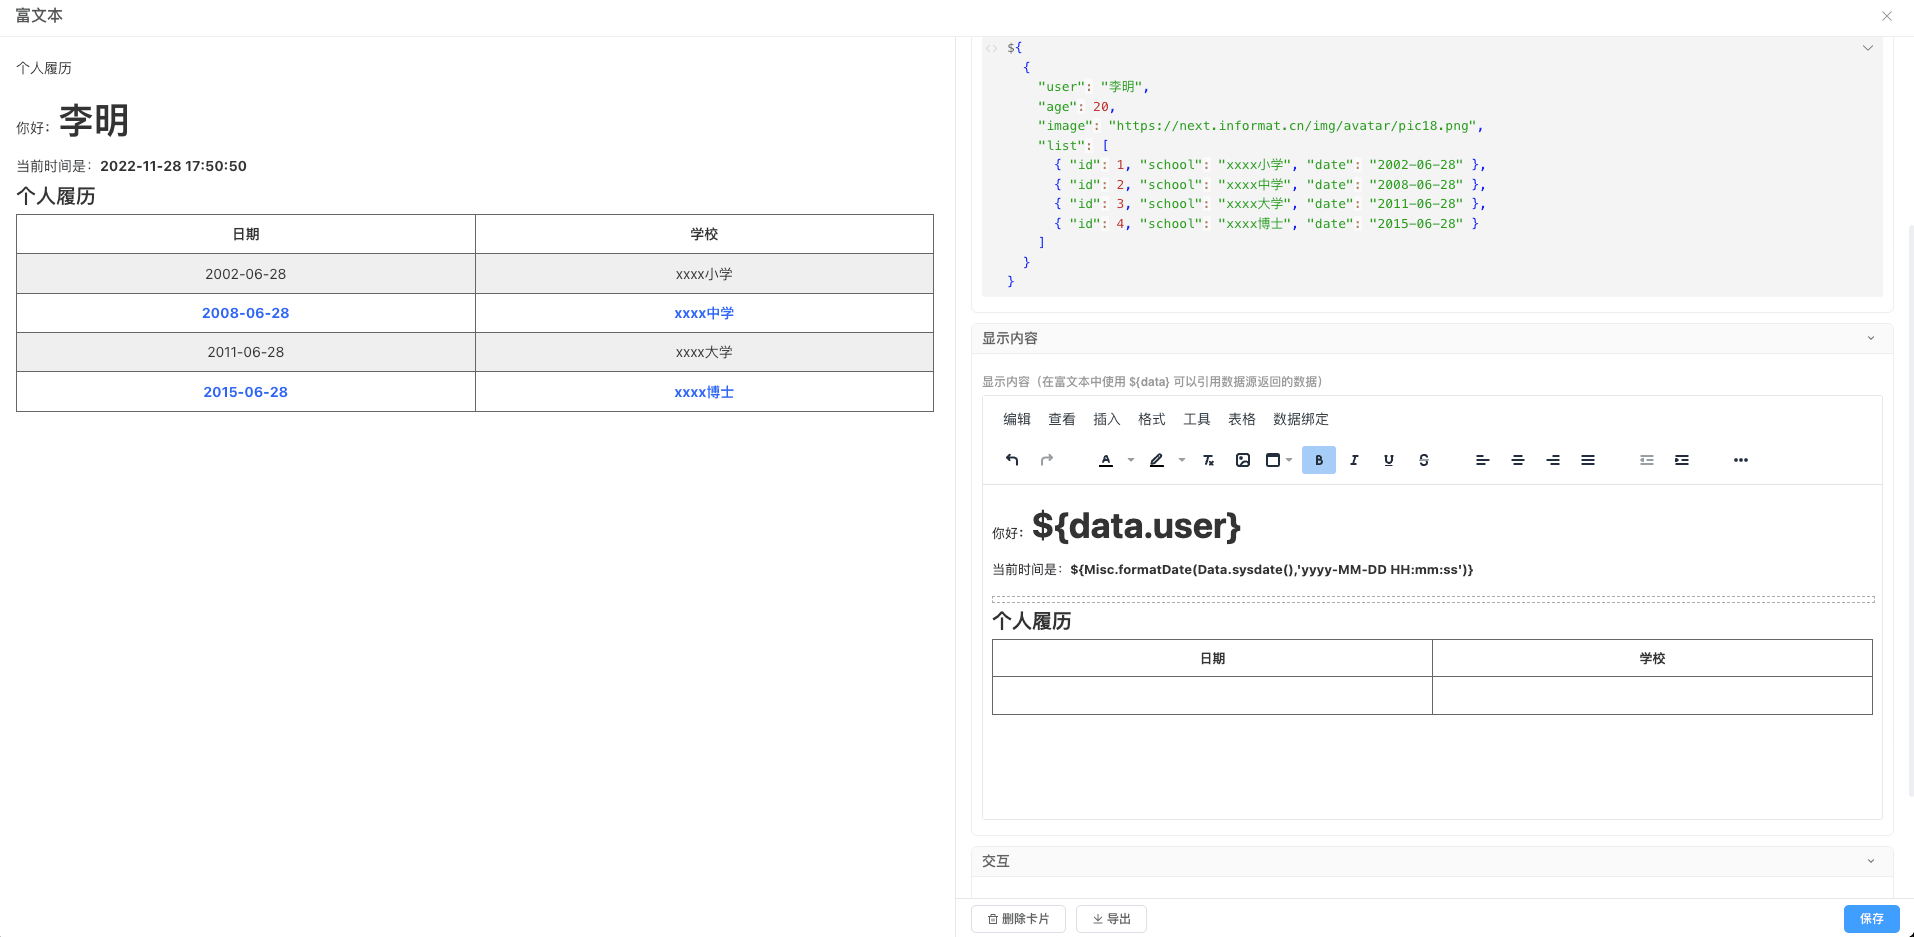The image size is (1914, 937).
Task: Click the align center icon
Action: [x=1518, y=460]
